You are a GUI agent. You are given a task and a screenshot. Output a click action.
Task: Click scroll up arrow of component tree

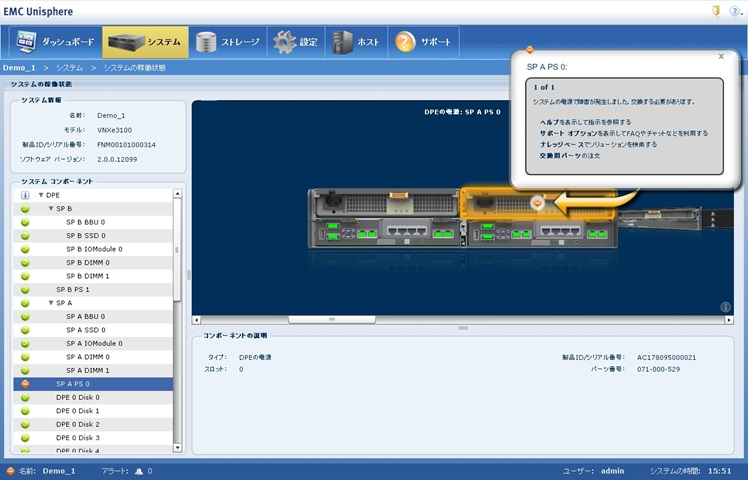[x=177, y=194]
